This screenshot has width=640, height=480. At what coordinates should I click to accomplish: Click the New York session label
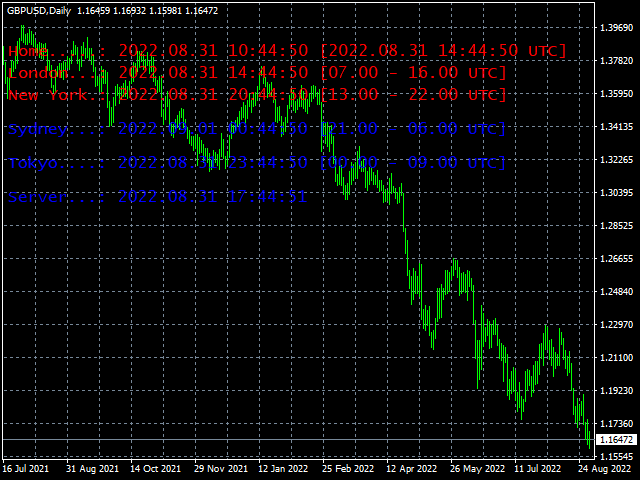[257, 95]
